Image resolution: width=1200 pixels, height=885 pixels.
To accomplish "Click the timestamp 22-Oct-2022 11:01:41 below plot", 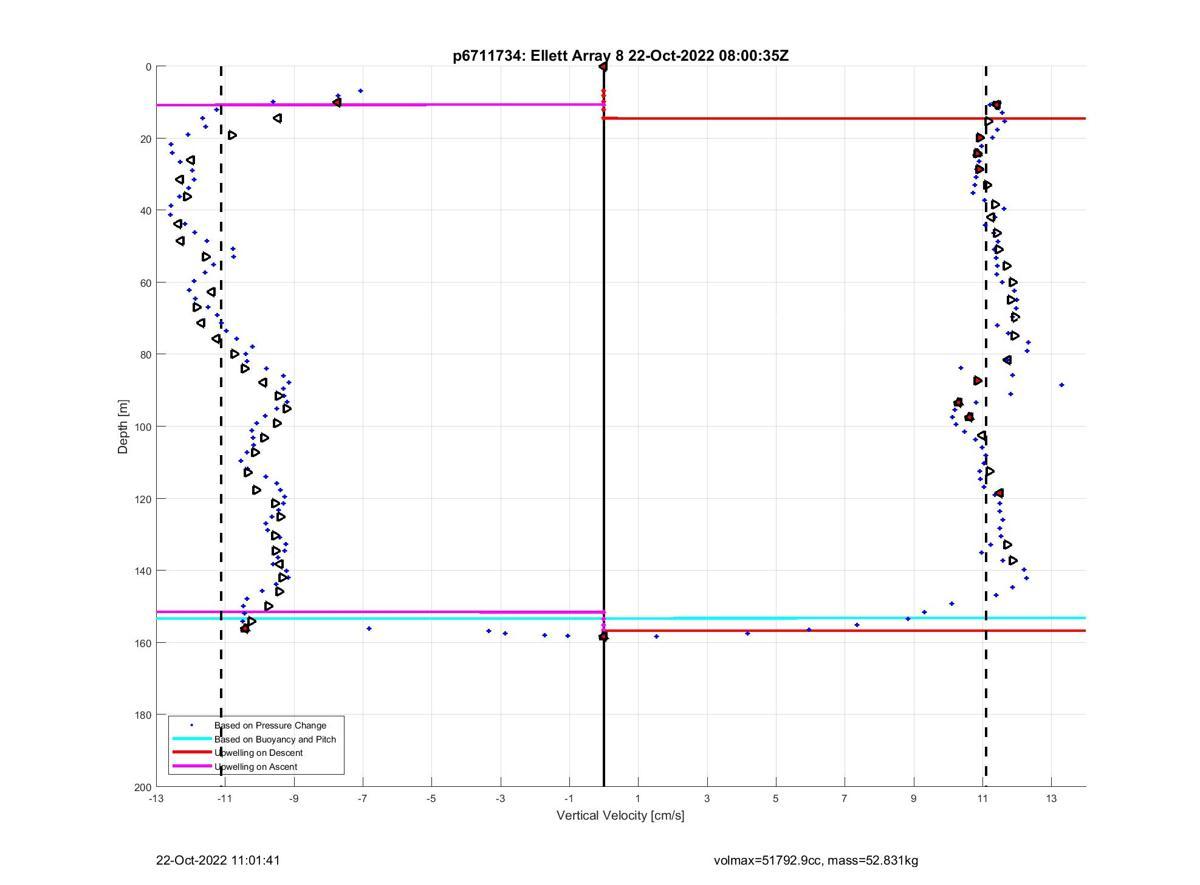I will point(219,860).
